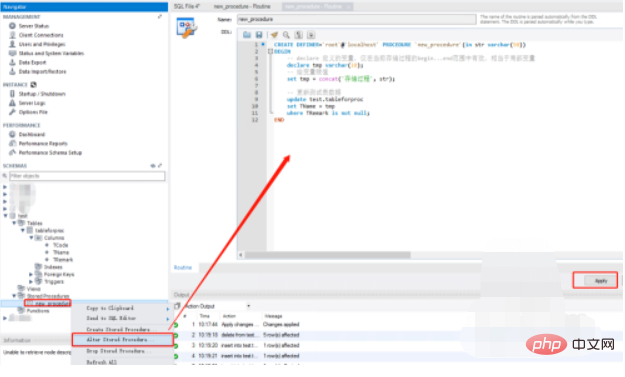
Task: Click the copy icon next to Action Output
Action: pos(177,306)
